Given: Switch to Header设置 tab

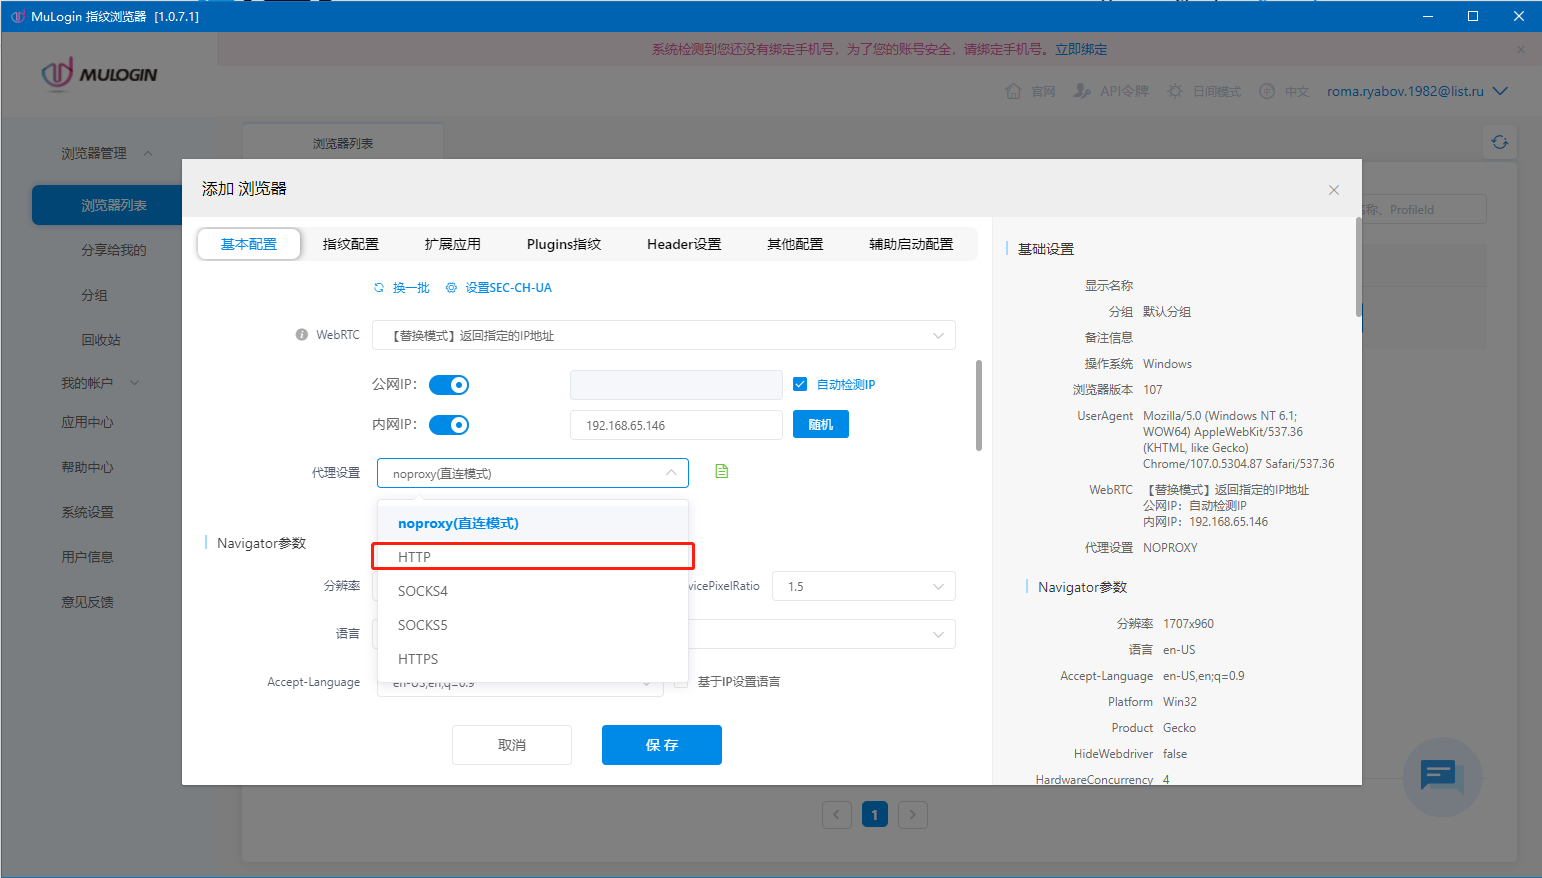Looking at the screenshot, I should 684,244.
